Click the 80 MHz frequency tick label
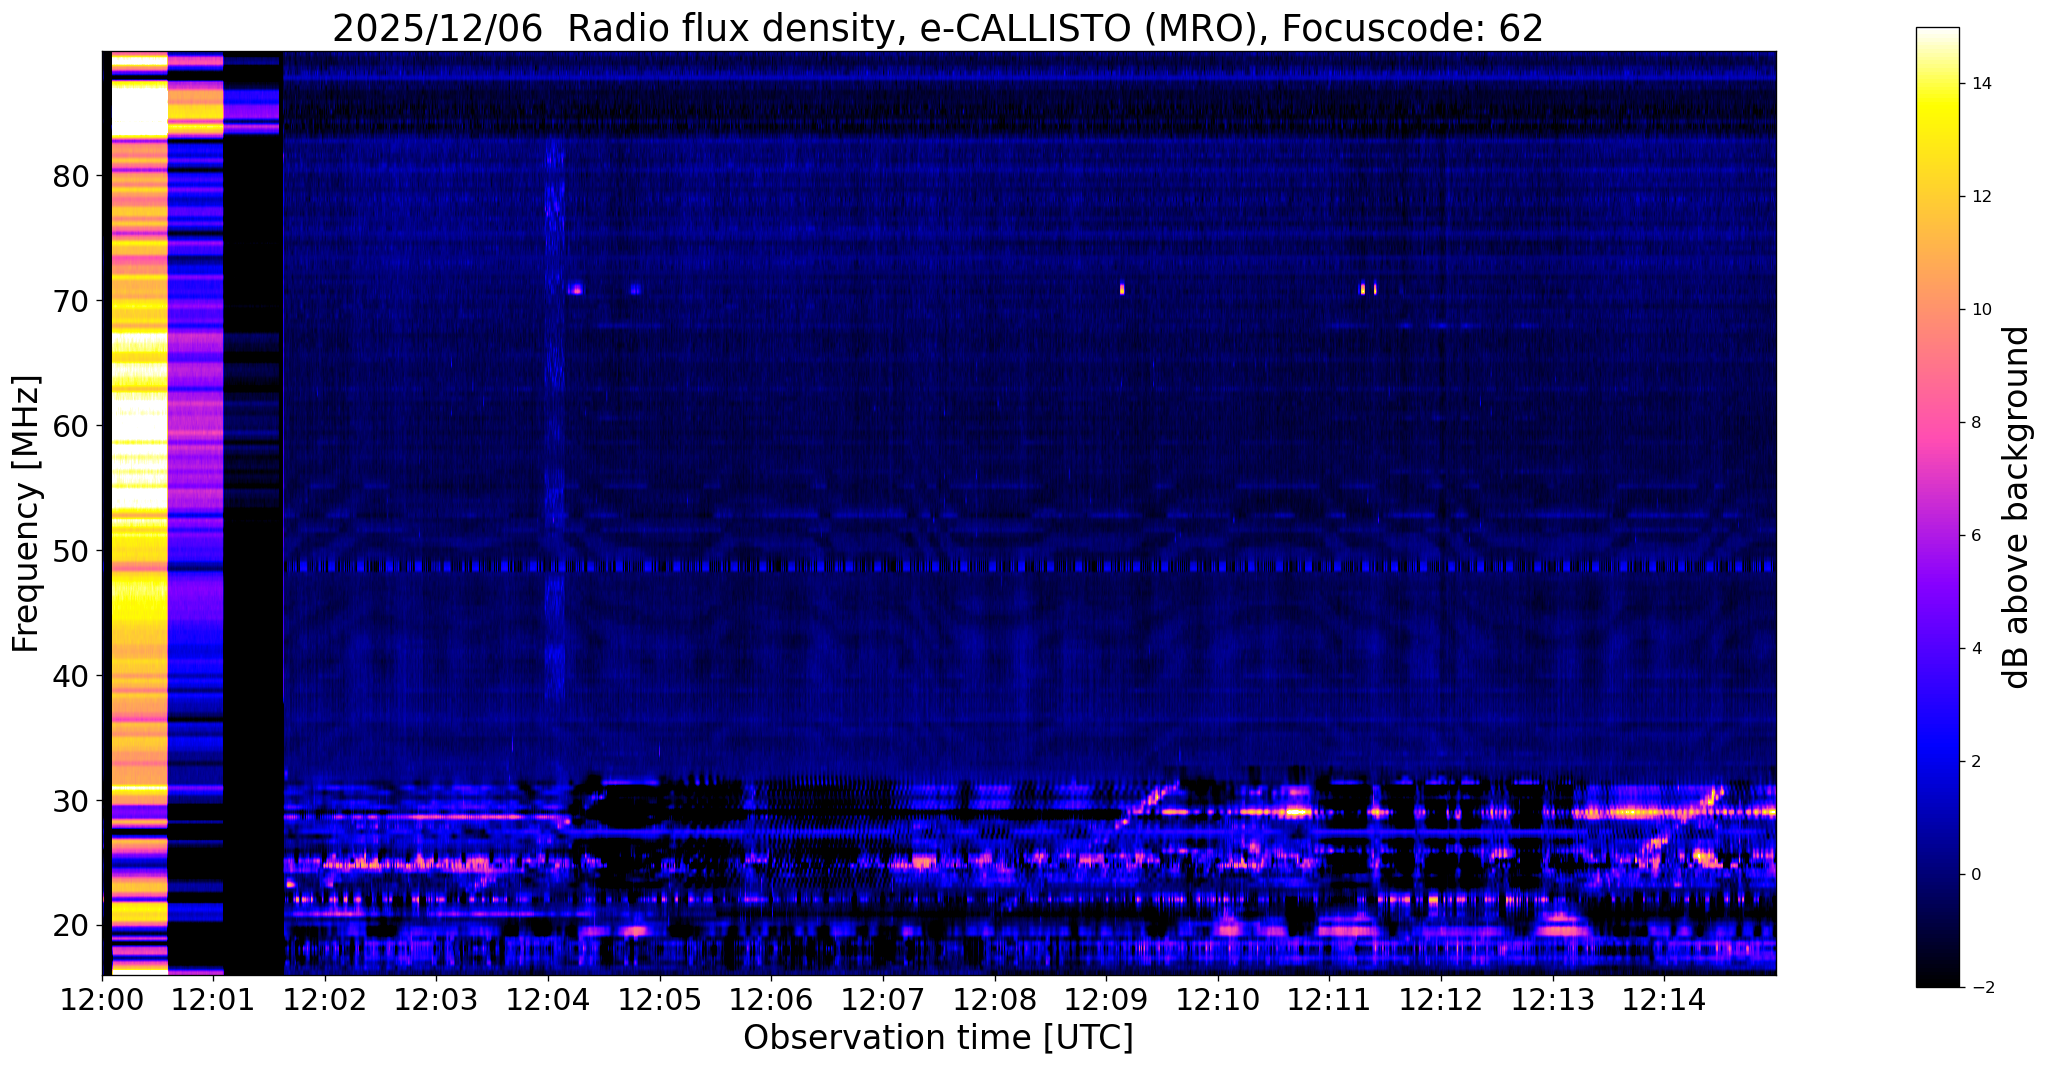Screen dimensions: 2047x1067 click(71, 176)
